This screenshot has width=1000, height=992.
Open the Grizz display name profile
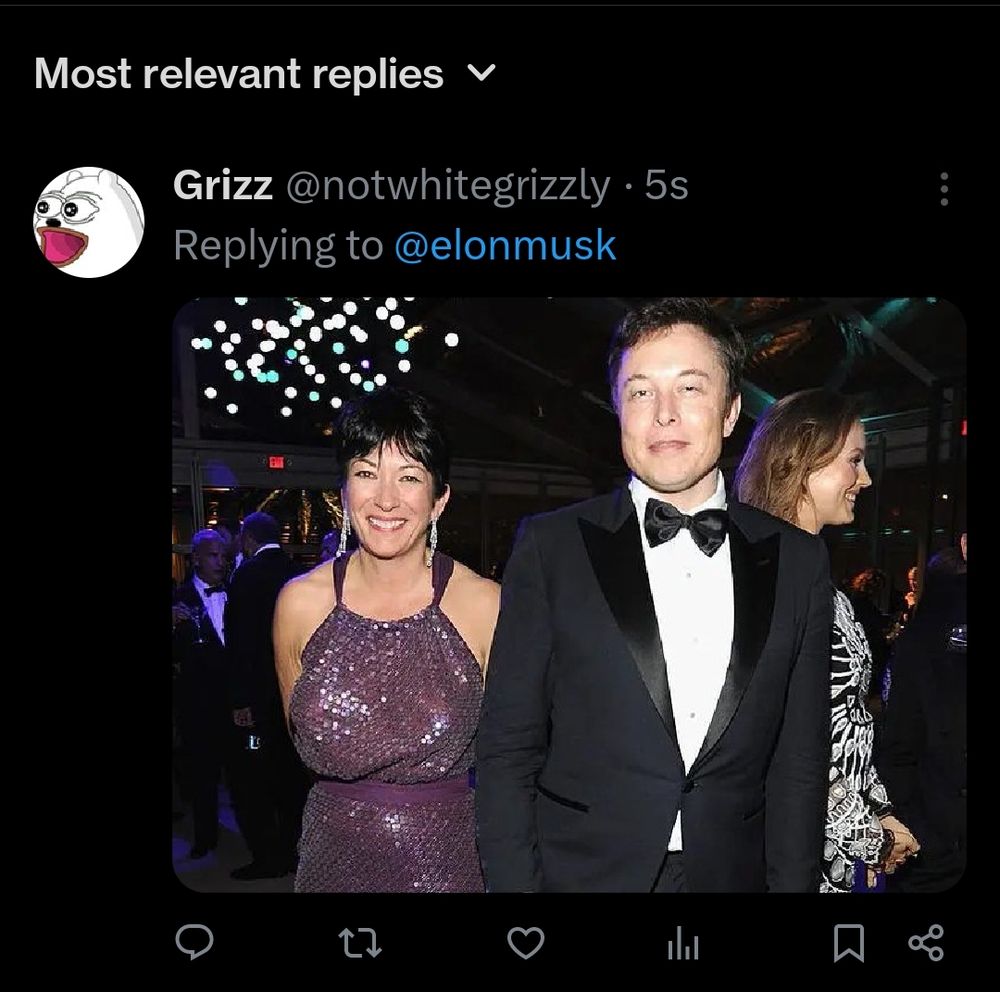[223, 185]
